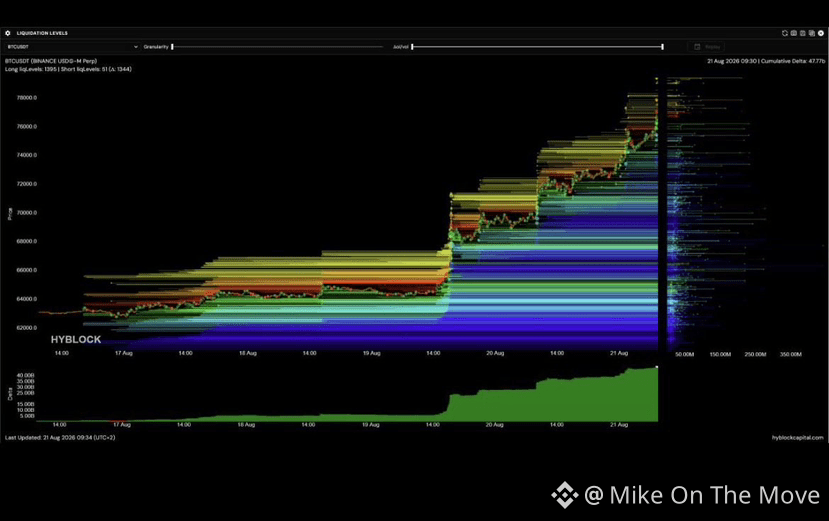Click the 68000.0 price axis label
829x521 pixels.
pos(27,241)
